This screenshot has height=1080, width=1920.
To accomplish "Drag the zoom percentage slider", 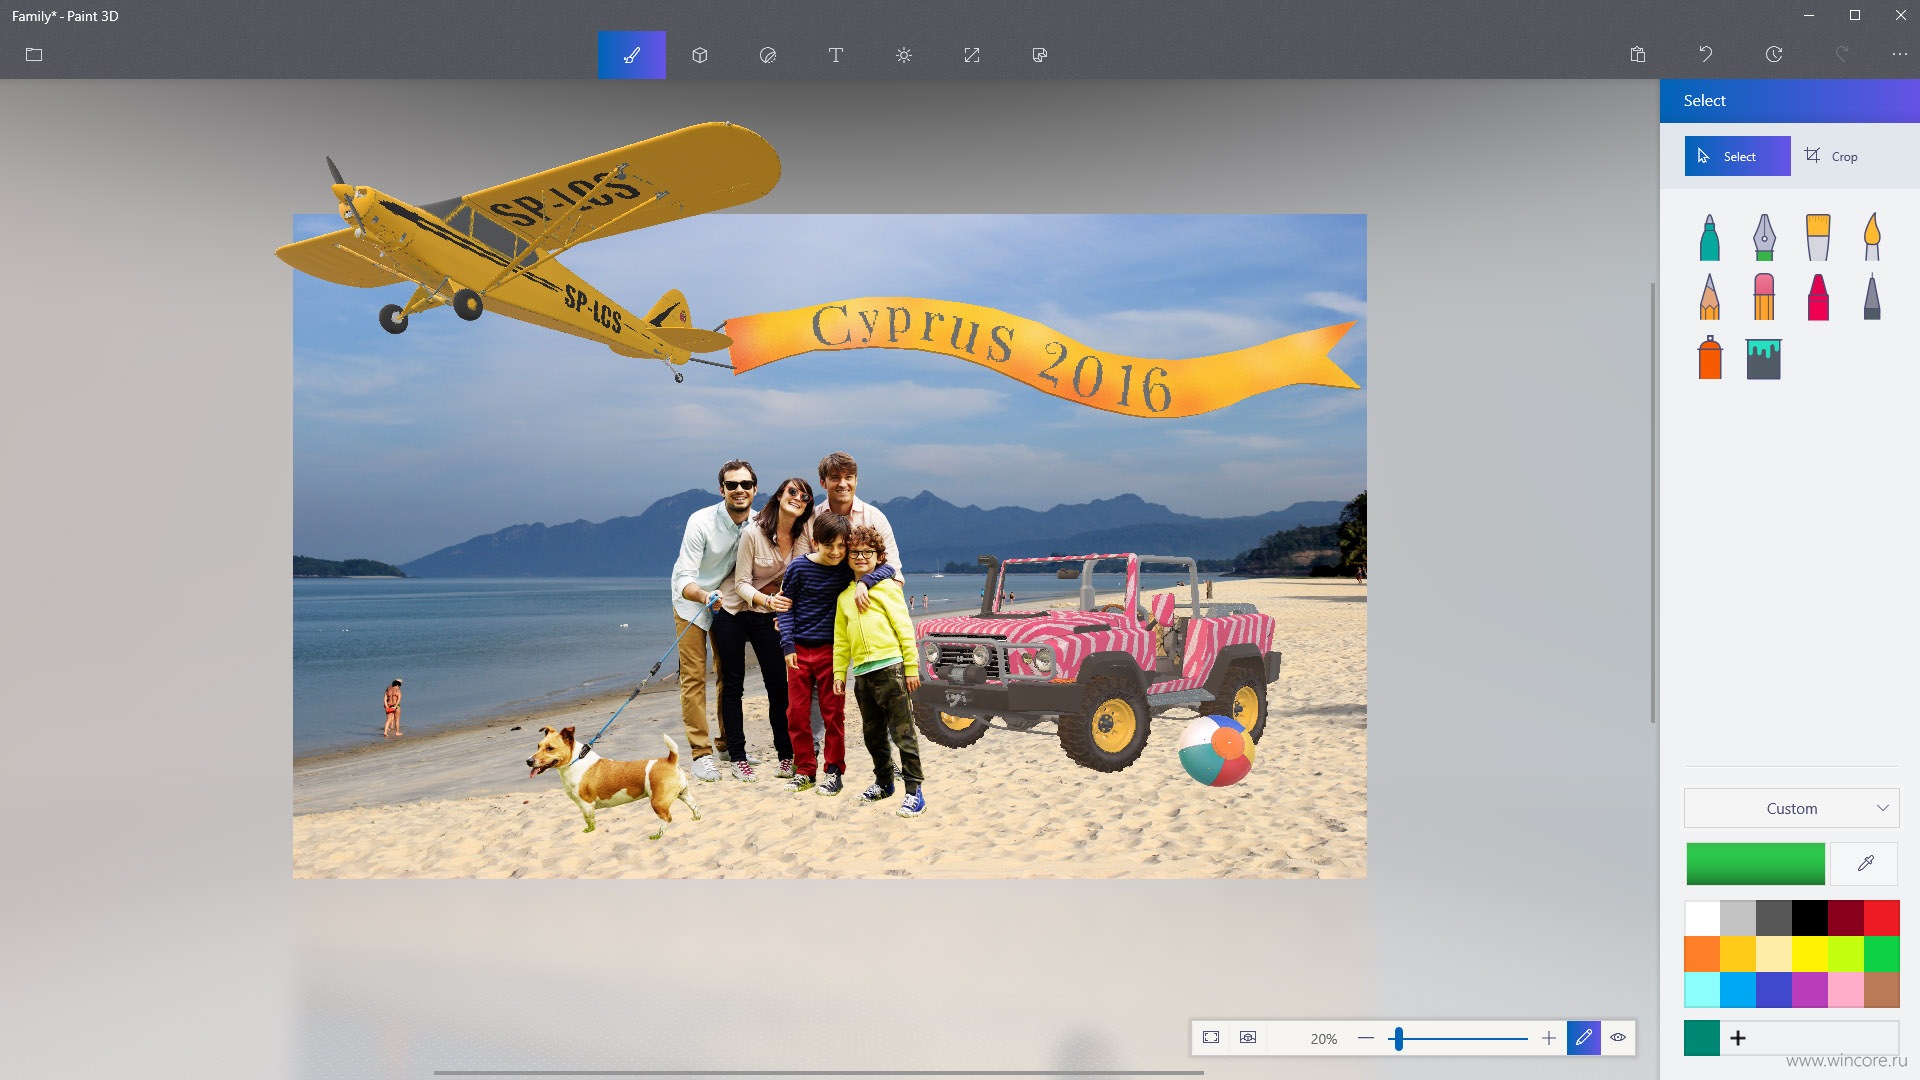I will pos(1400,1036).
